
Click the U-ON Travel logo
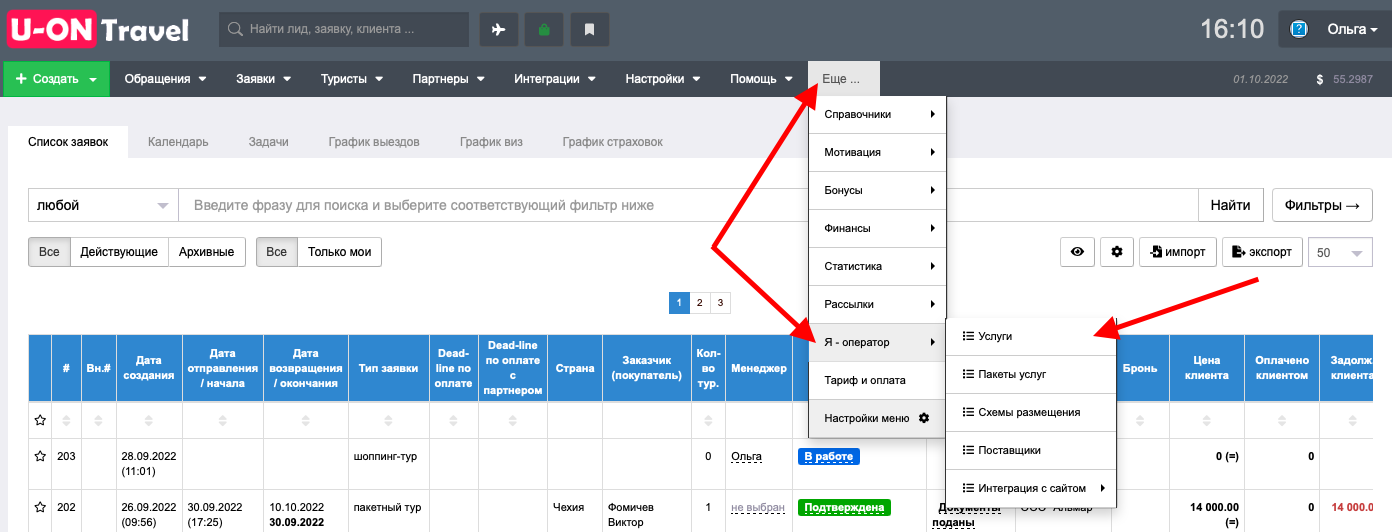pyautogui.click(x=99, y=29)
